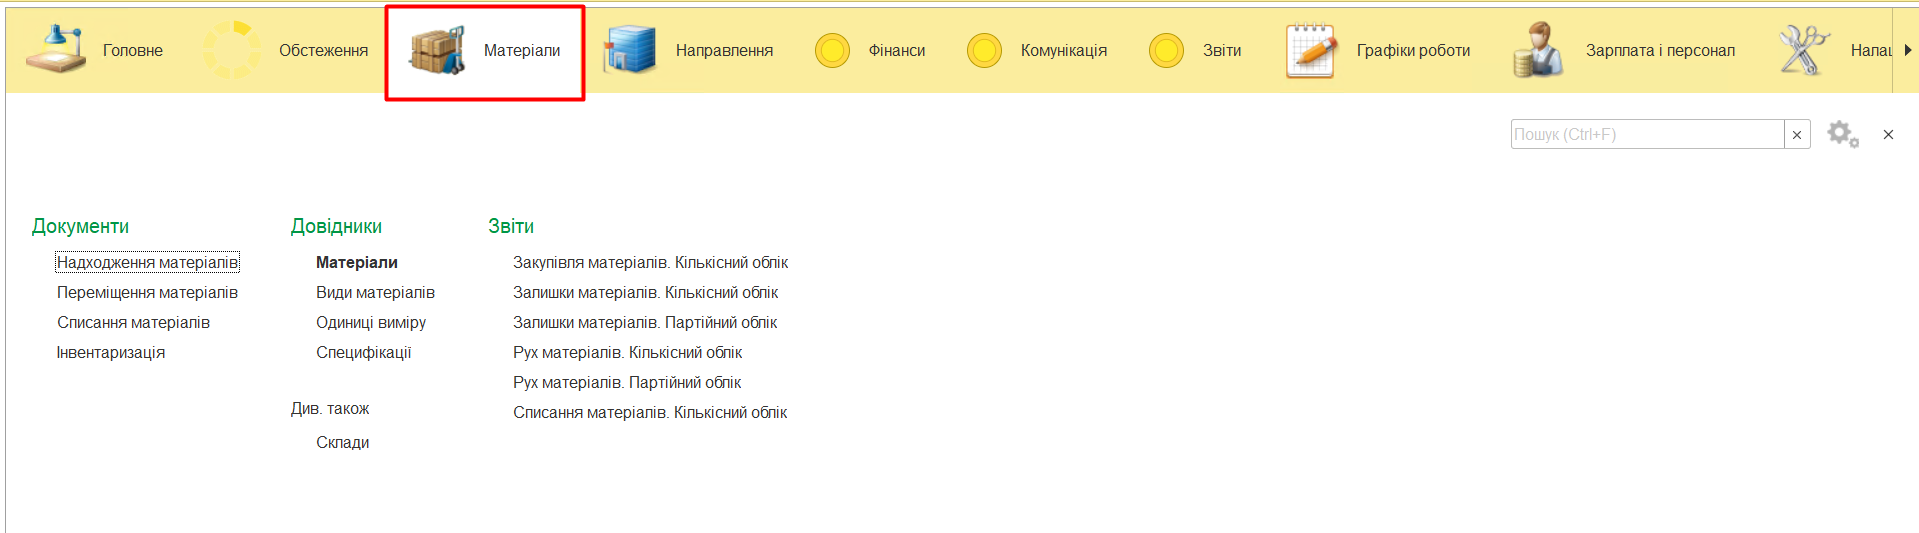Click the Зарплата і персонал person icon
1919x533 pixels.
click(1537, 50)
